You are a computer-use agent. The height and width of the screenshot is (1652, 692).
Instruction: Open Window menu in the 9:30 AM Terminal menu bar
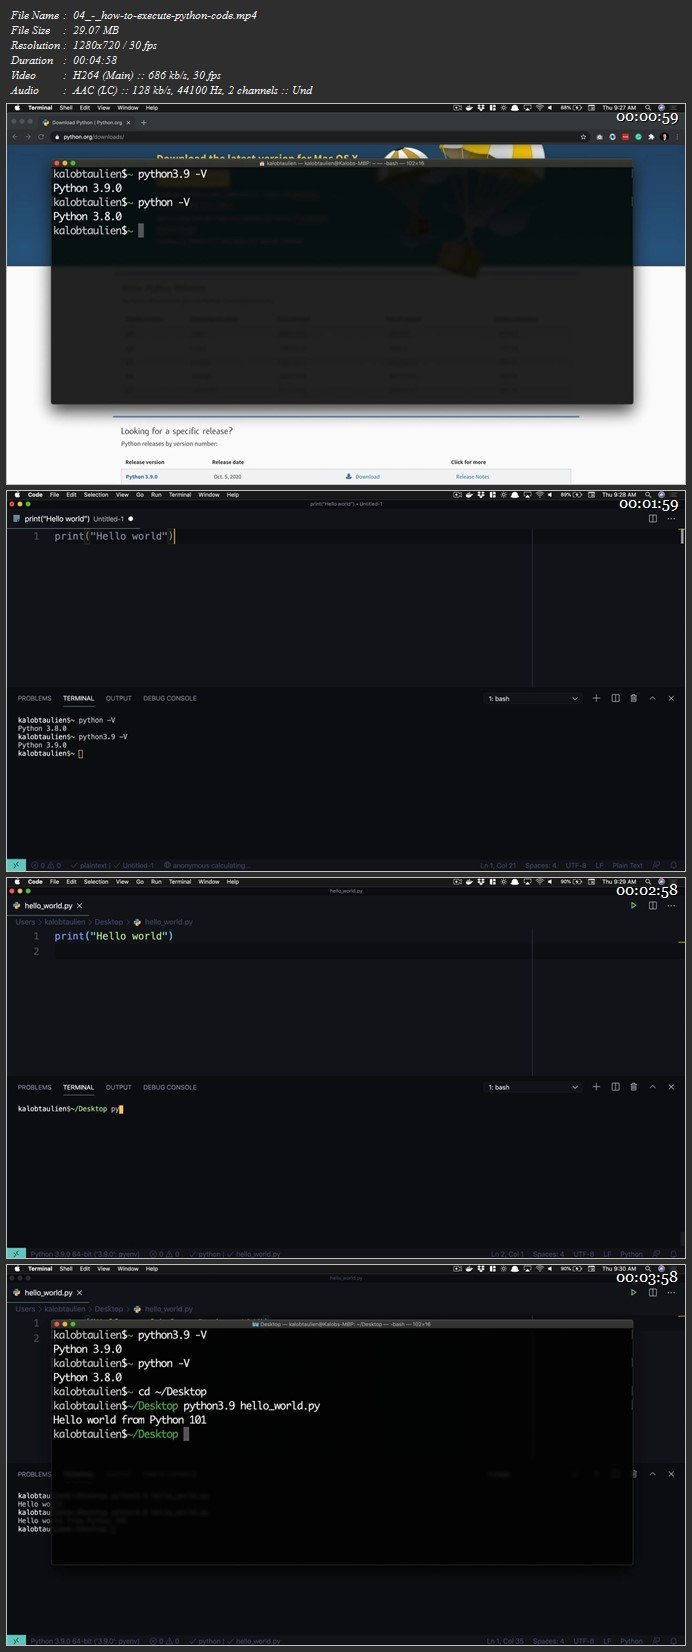tap(127, 1269)
